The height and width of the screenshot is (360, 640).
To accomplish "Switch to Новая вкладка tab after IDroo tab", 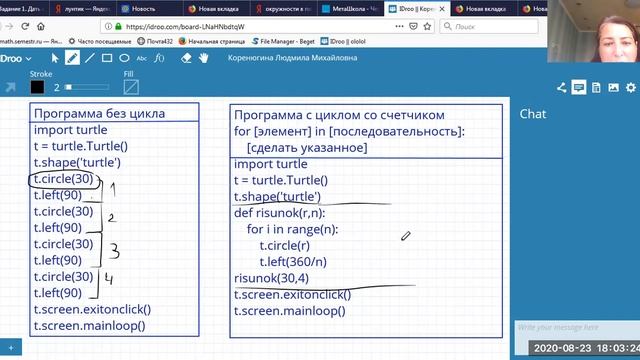I will [483, 9].
